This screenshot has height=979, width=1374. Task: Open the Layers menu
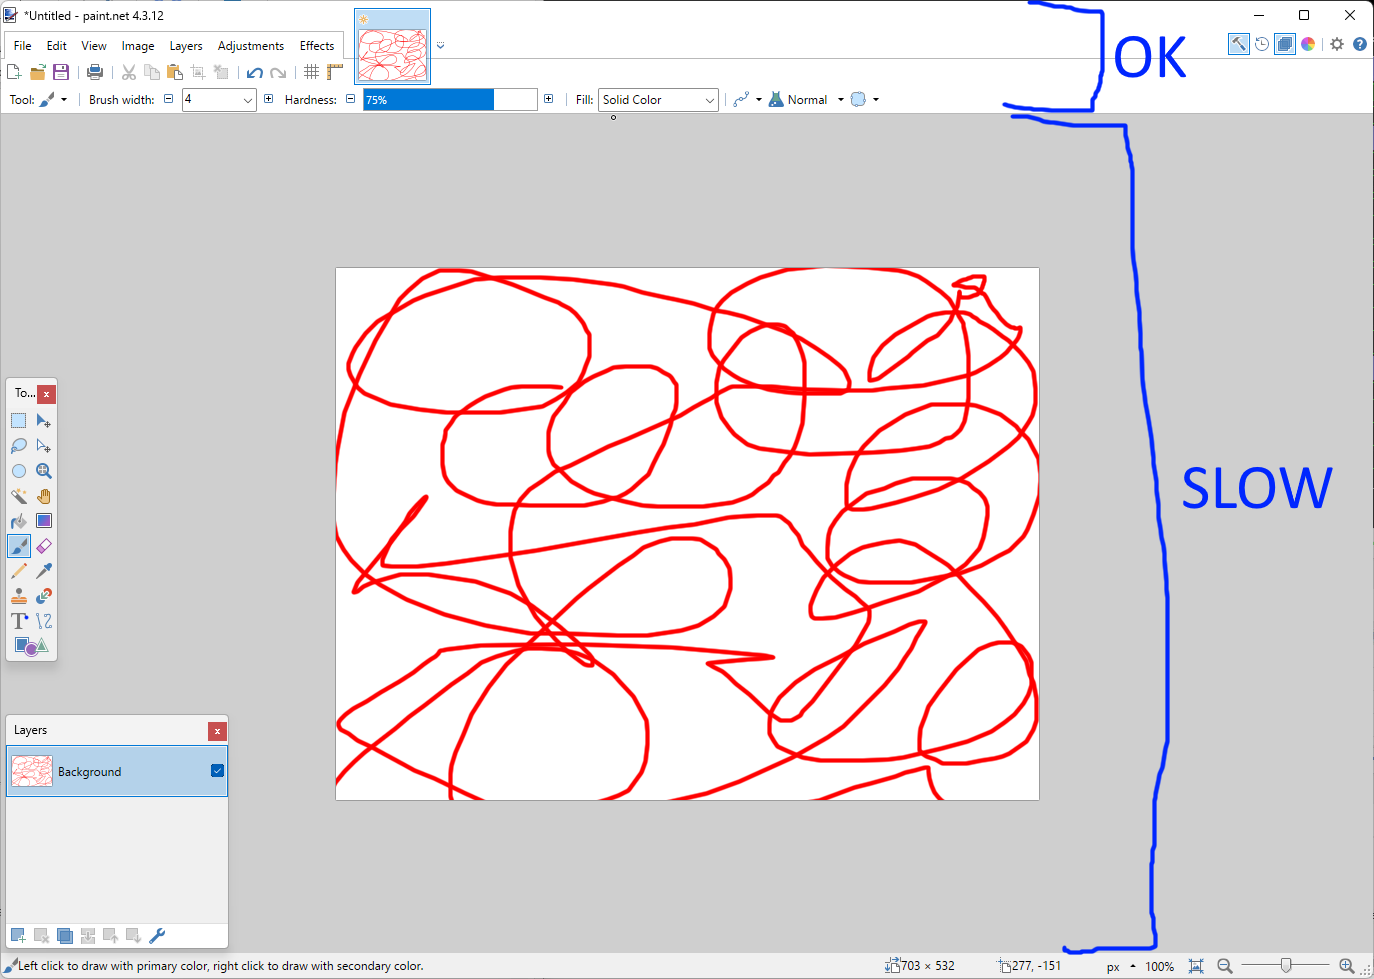click(186, 46)
